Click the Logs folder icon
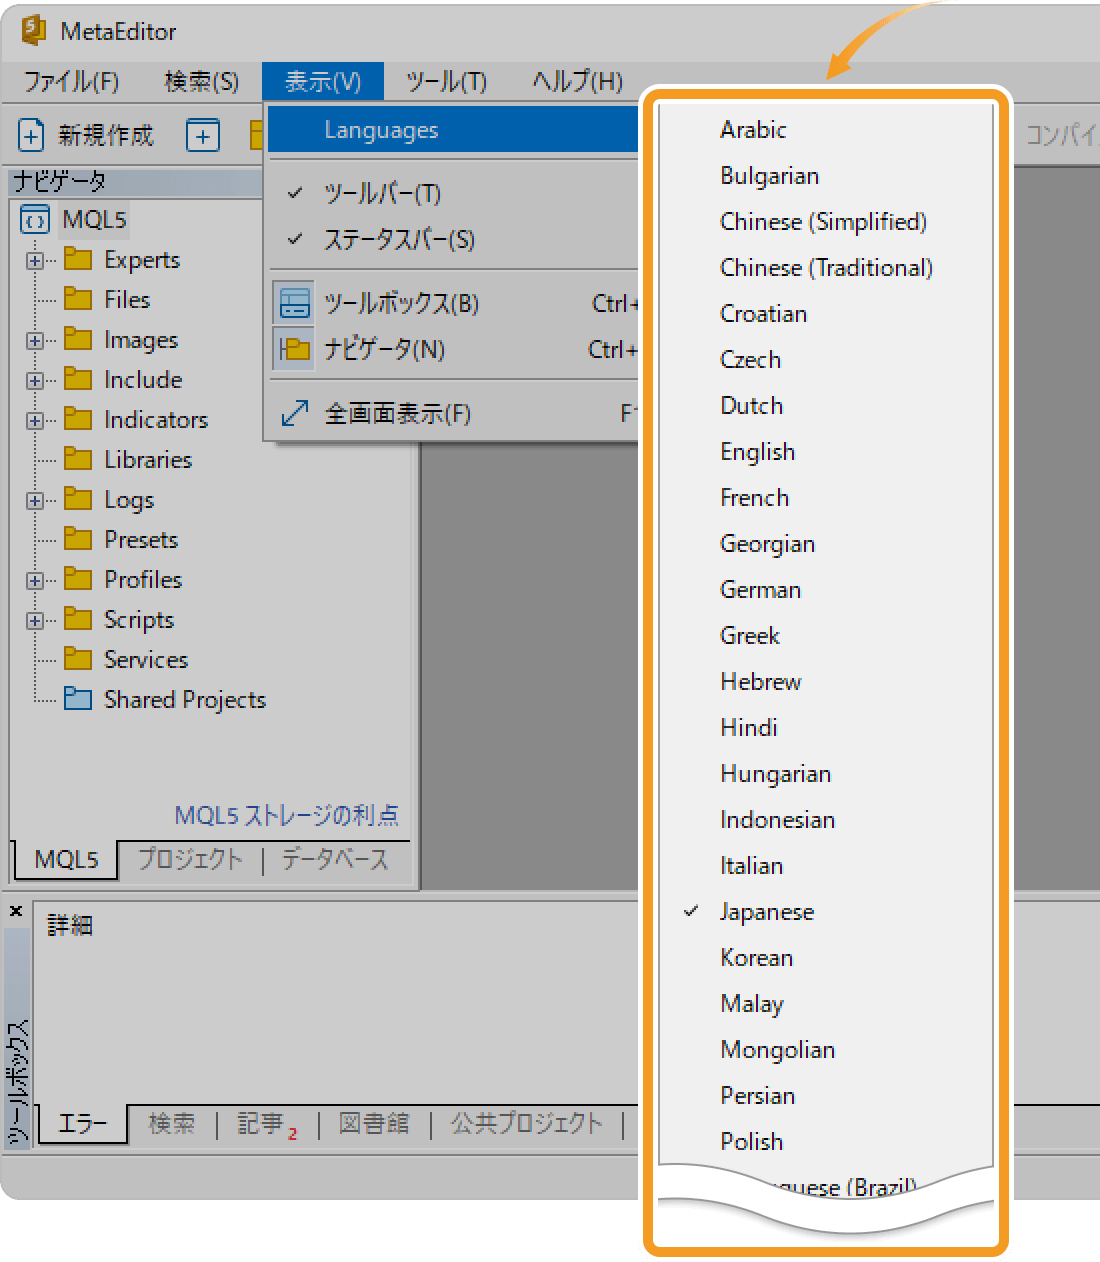This screenshot has height=1262, width=1100. (78, 499)
